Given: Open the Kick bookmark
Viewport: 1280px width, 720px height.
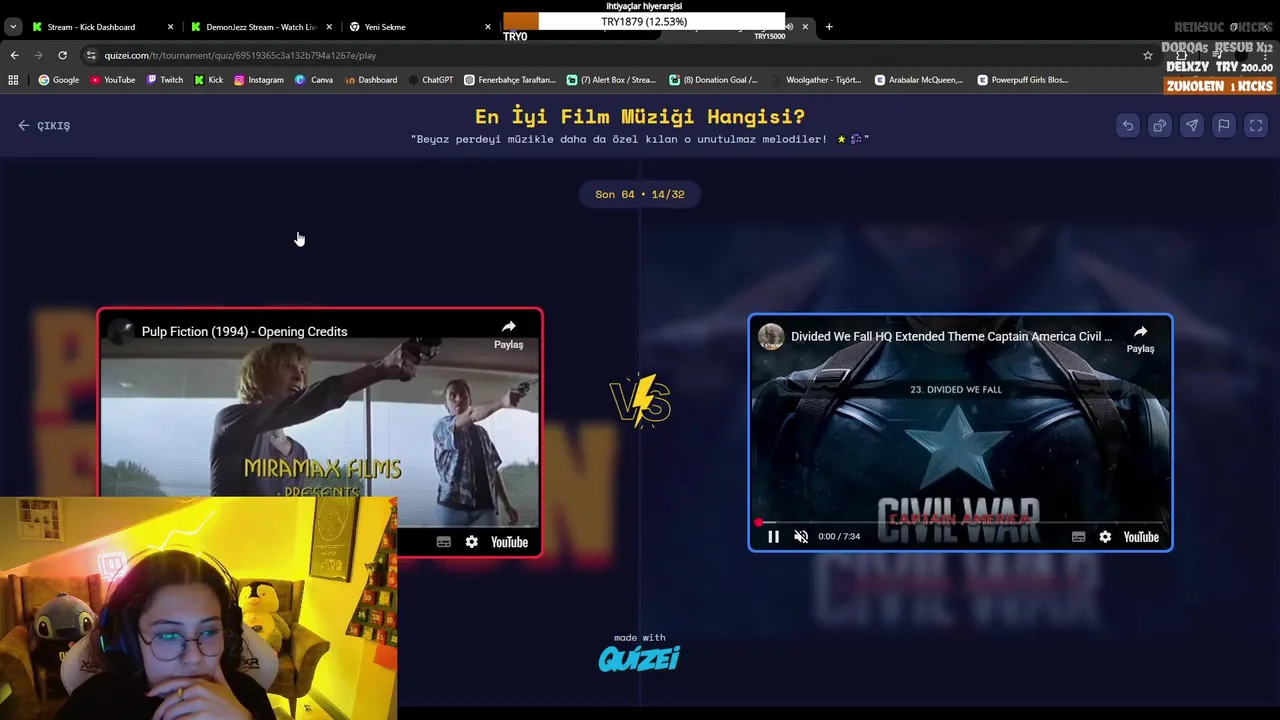Looking at the screenshot, I should 209,80.
